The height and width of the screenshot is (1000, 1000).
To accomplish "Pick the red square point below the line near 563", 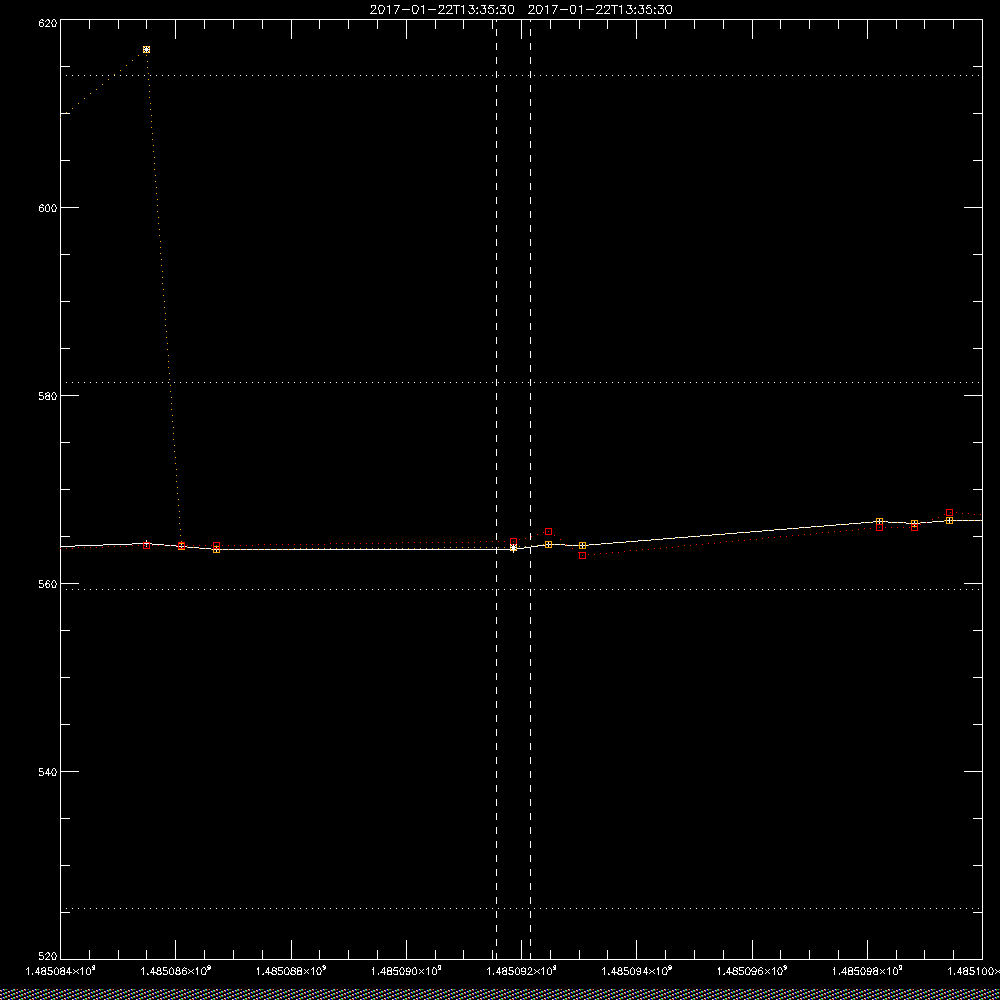I will tap(582, 555).
